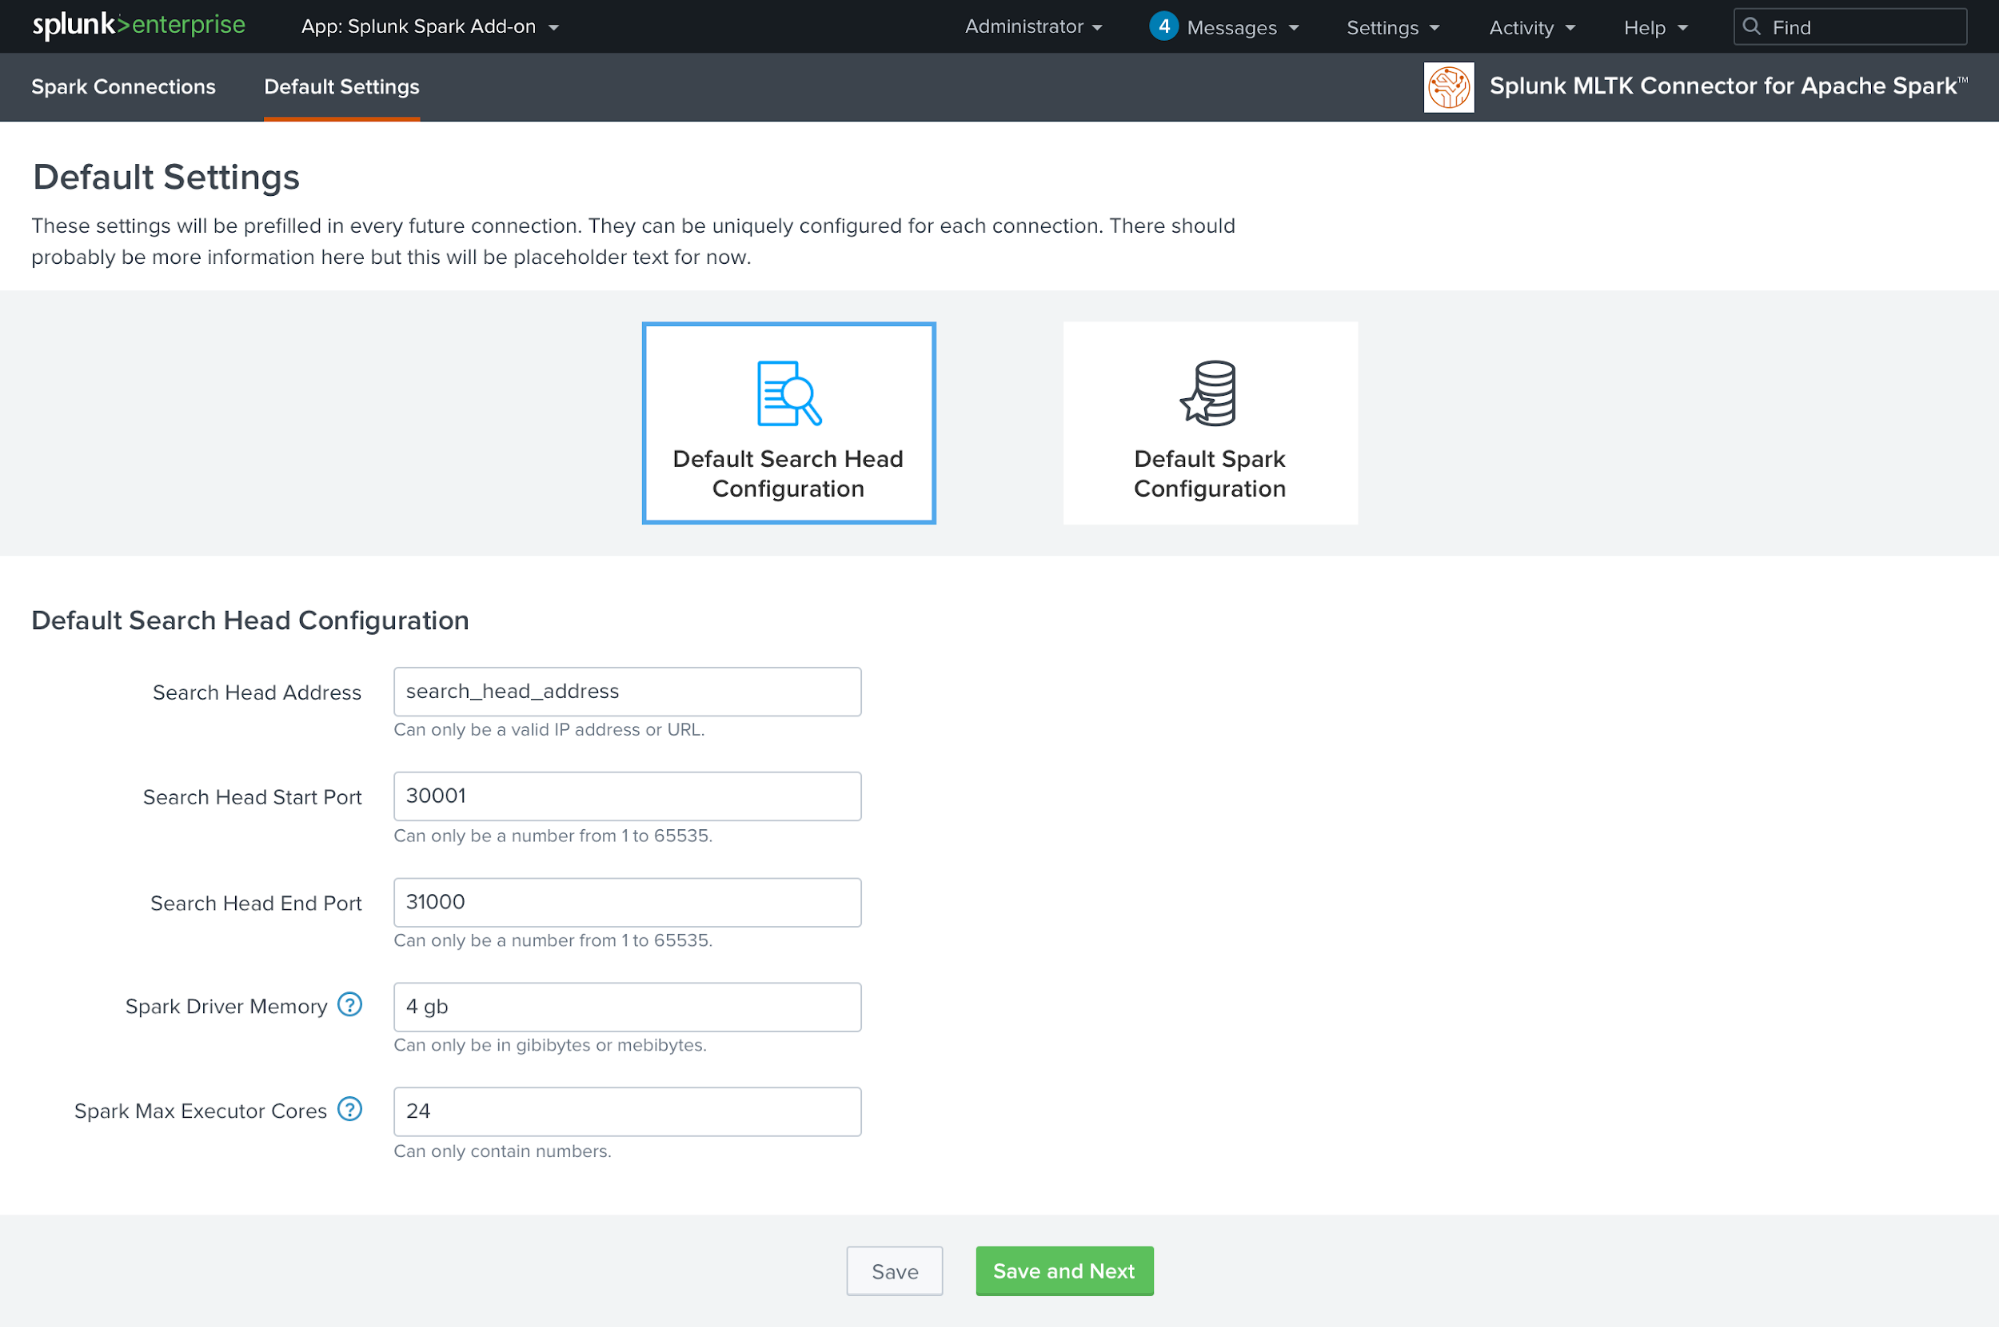1999x1328 pixels.
Task: Click the 'Default Search Head Configuration' section heading
Action: pyautogui.click(x=250, y=620)
